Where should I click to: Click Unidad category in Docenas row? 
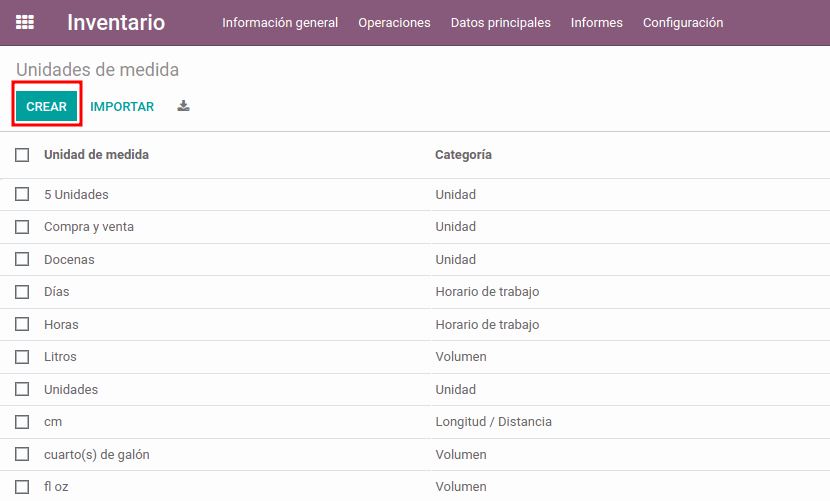(456, 260)
